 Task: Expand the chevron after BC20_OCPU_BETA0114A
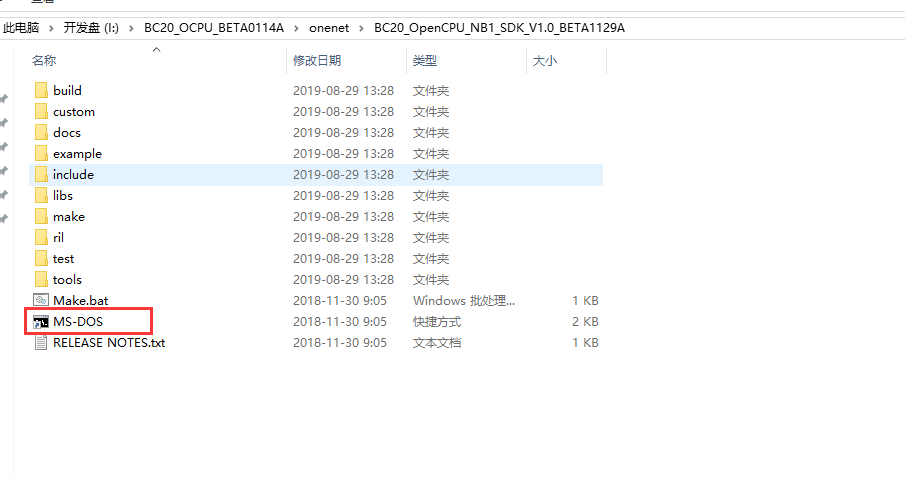297,28
